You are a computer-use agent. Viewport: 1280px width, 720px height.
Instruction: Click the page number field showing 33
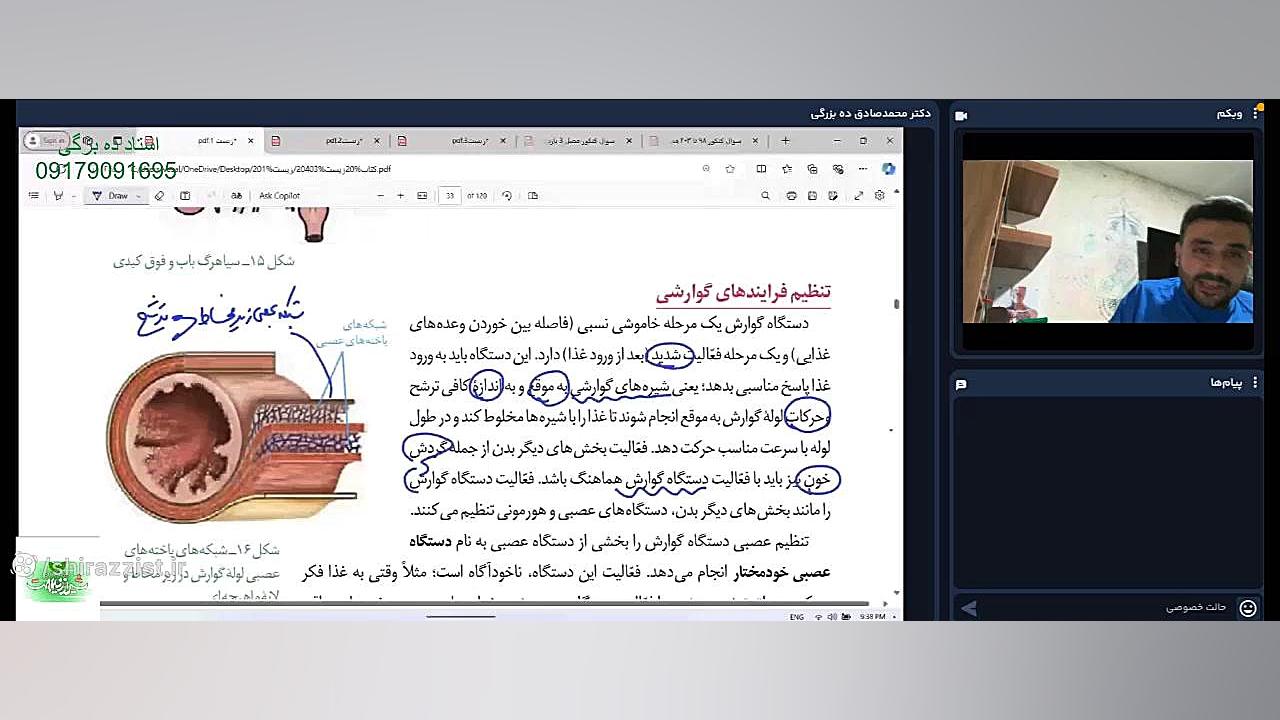coord(450,196)
